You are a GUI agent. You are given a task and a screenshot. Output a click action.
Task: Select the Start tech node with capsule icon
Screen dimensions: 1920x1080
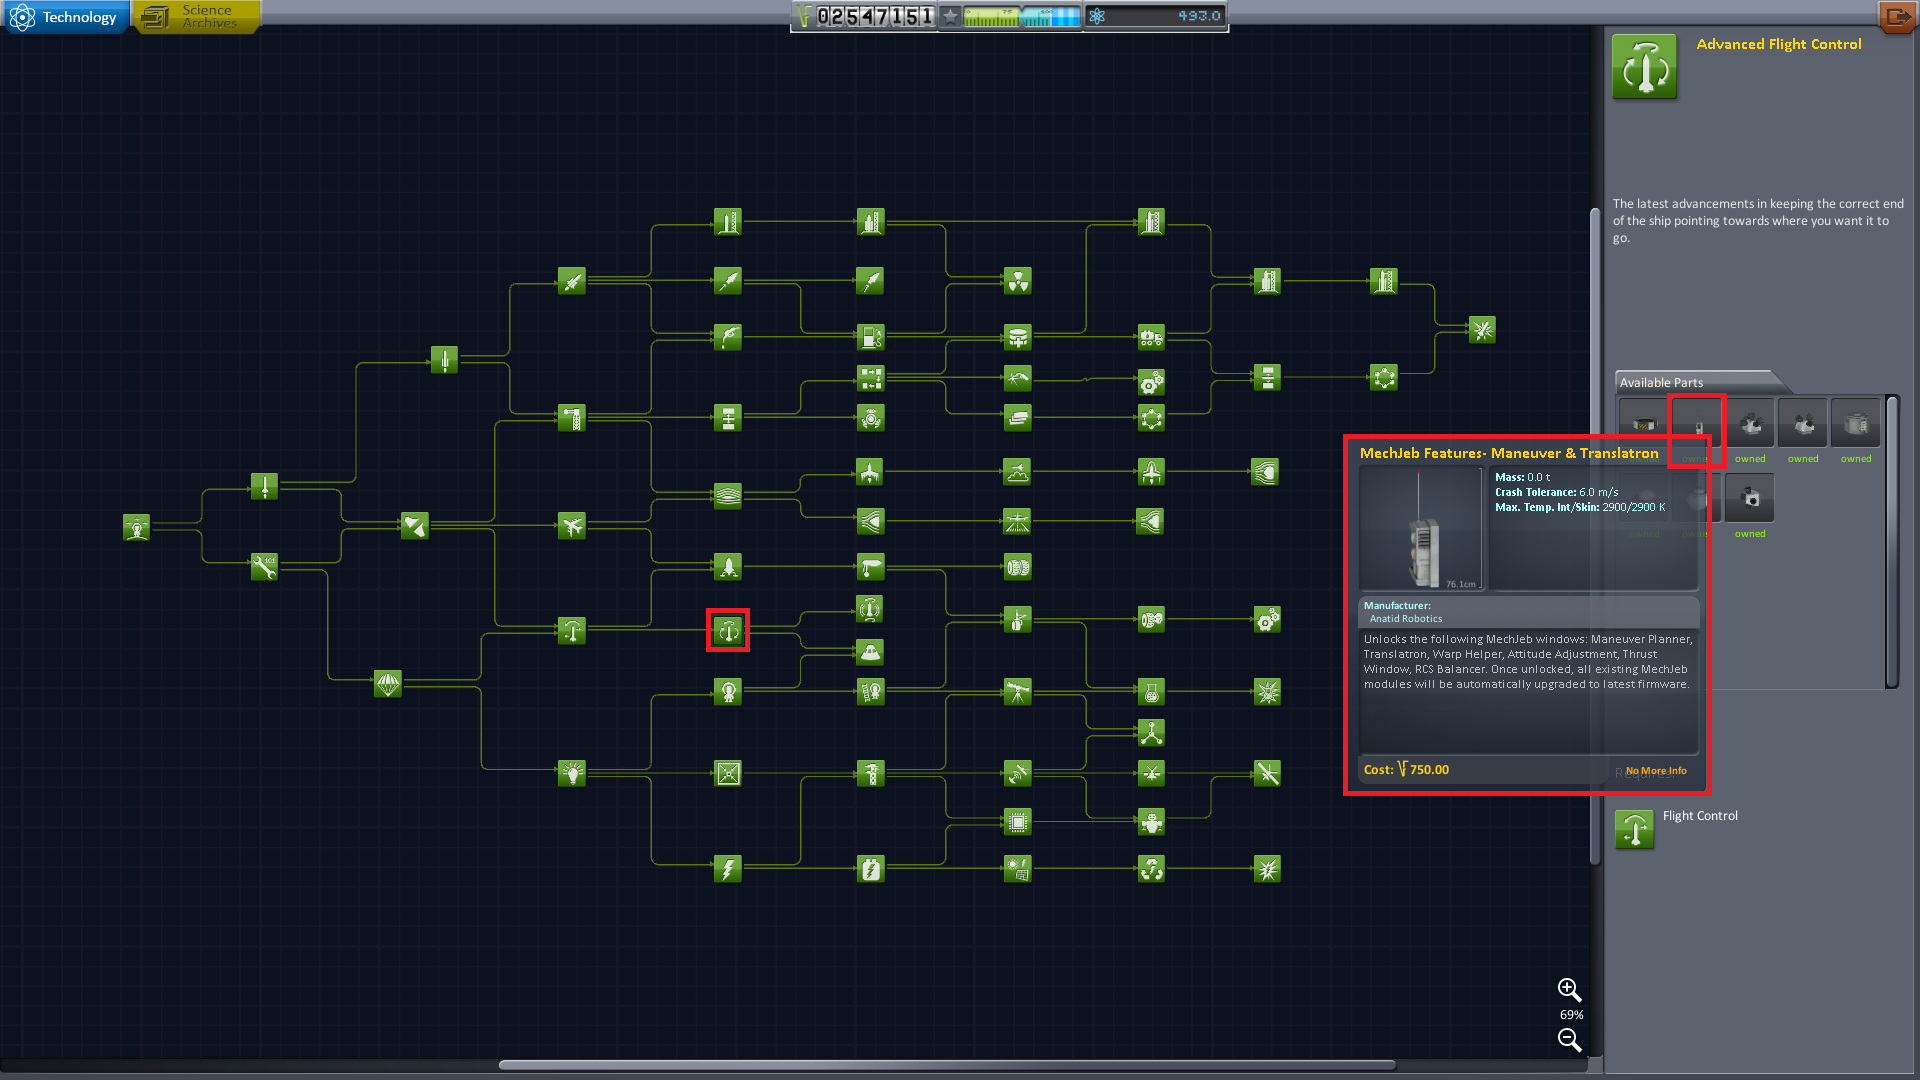tap(136, 527)
